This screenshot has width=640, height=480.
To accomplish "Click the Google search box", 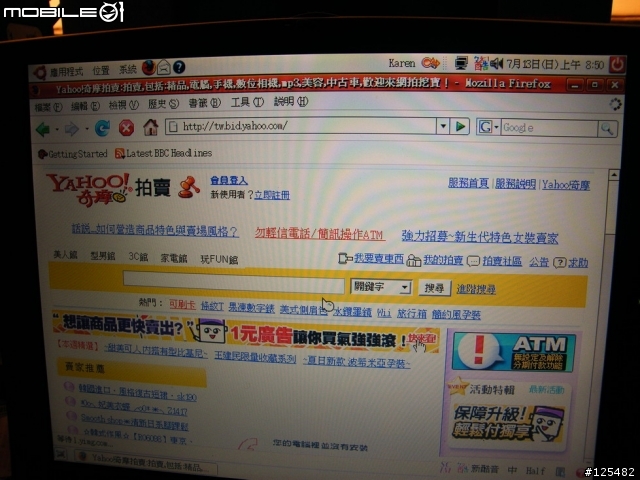I will click(x=549, y=128).
